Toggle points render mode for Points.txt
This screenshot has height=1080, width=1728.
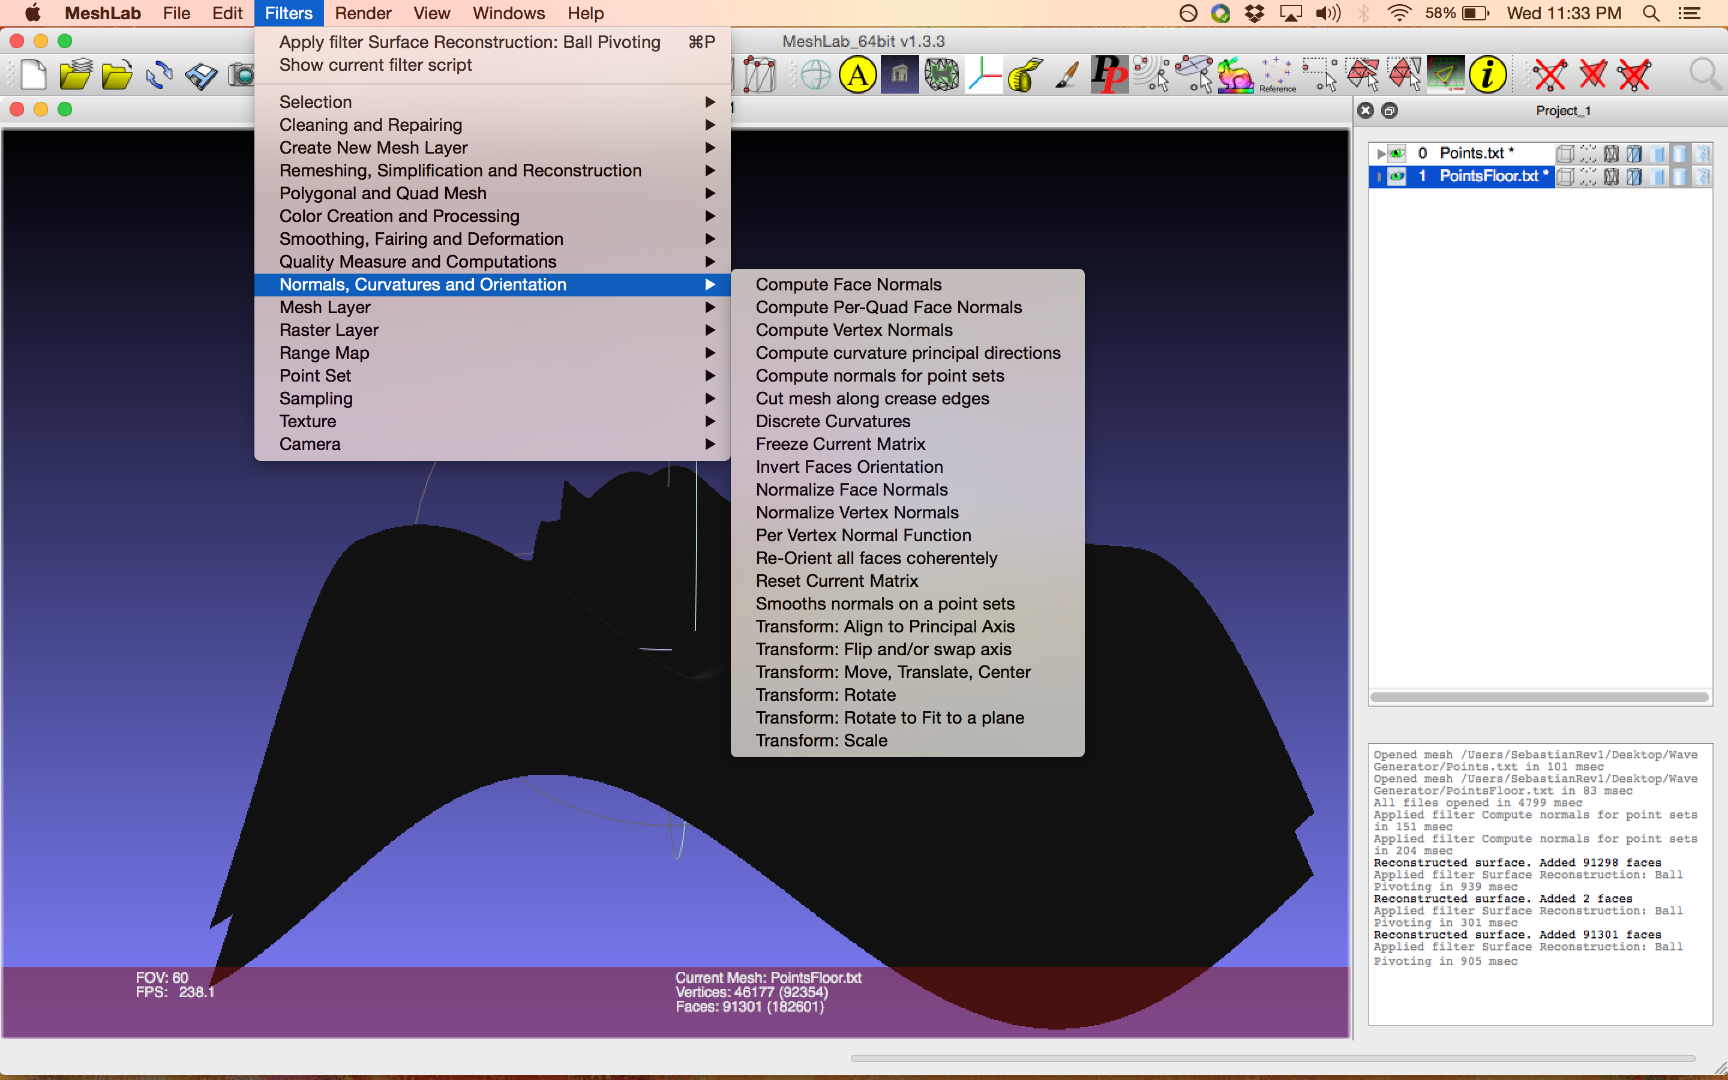tap(1588, 153)
